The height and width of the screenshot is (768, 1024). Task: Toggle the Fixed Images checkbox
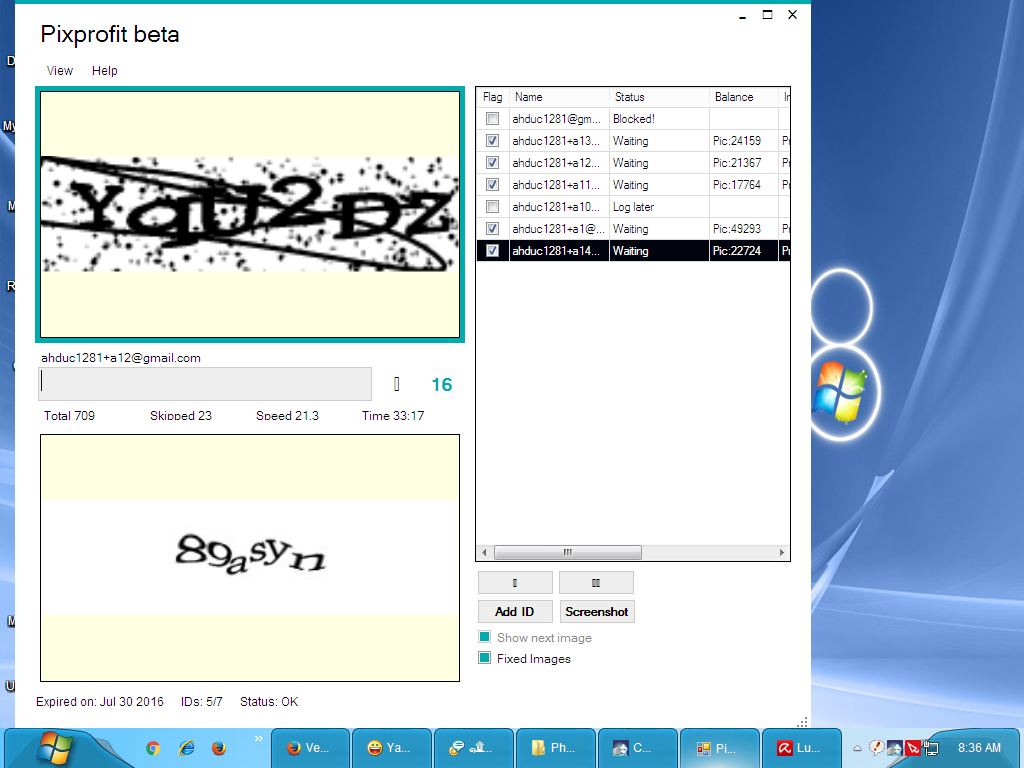pos(485,658)
